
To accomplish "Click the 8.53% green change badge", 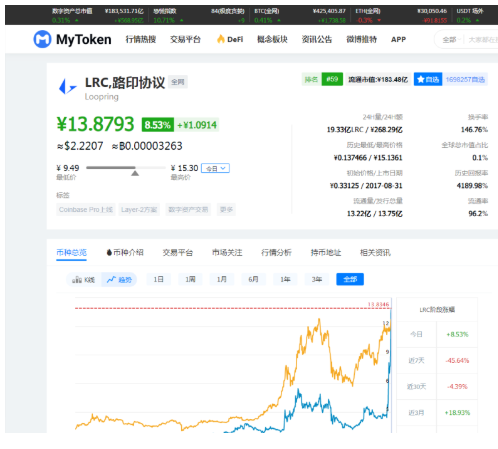I will (158, 125).
